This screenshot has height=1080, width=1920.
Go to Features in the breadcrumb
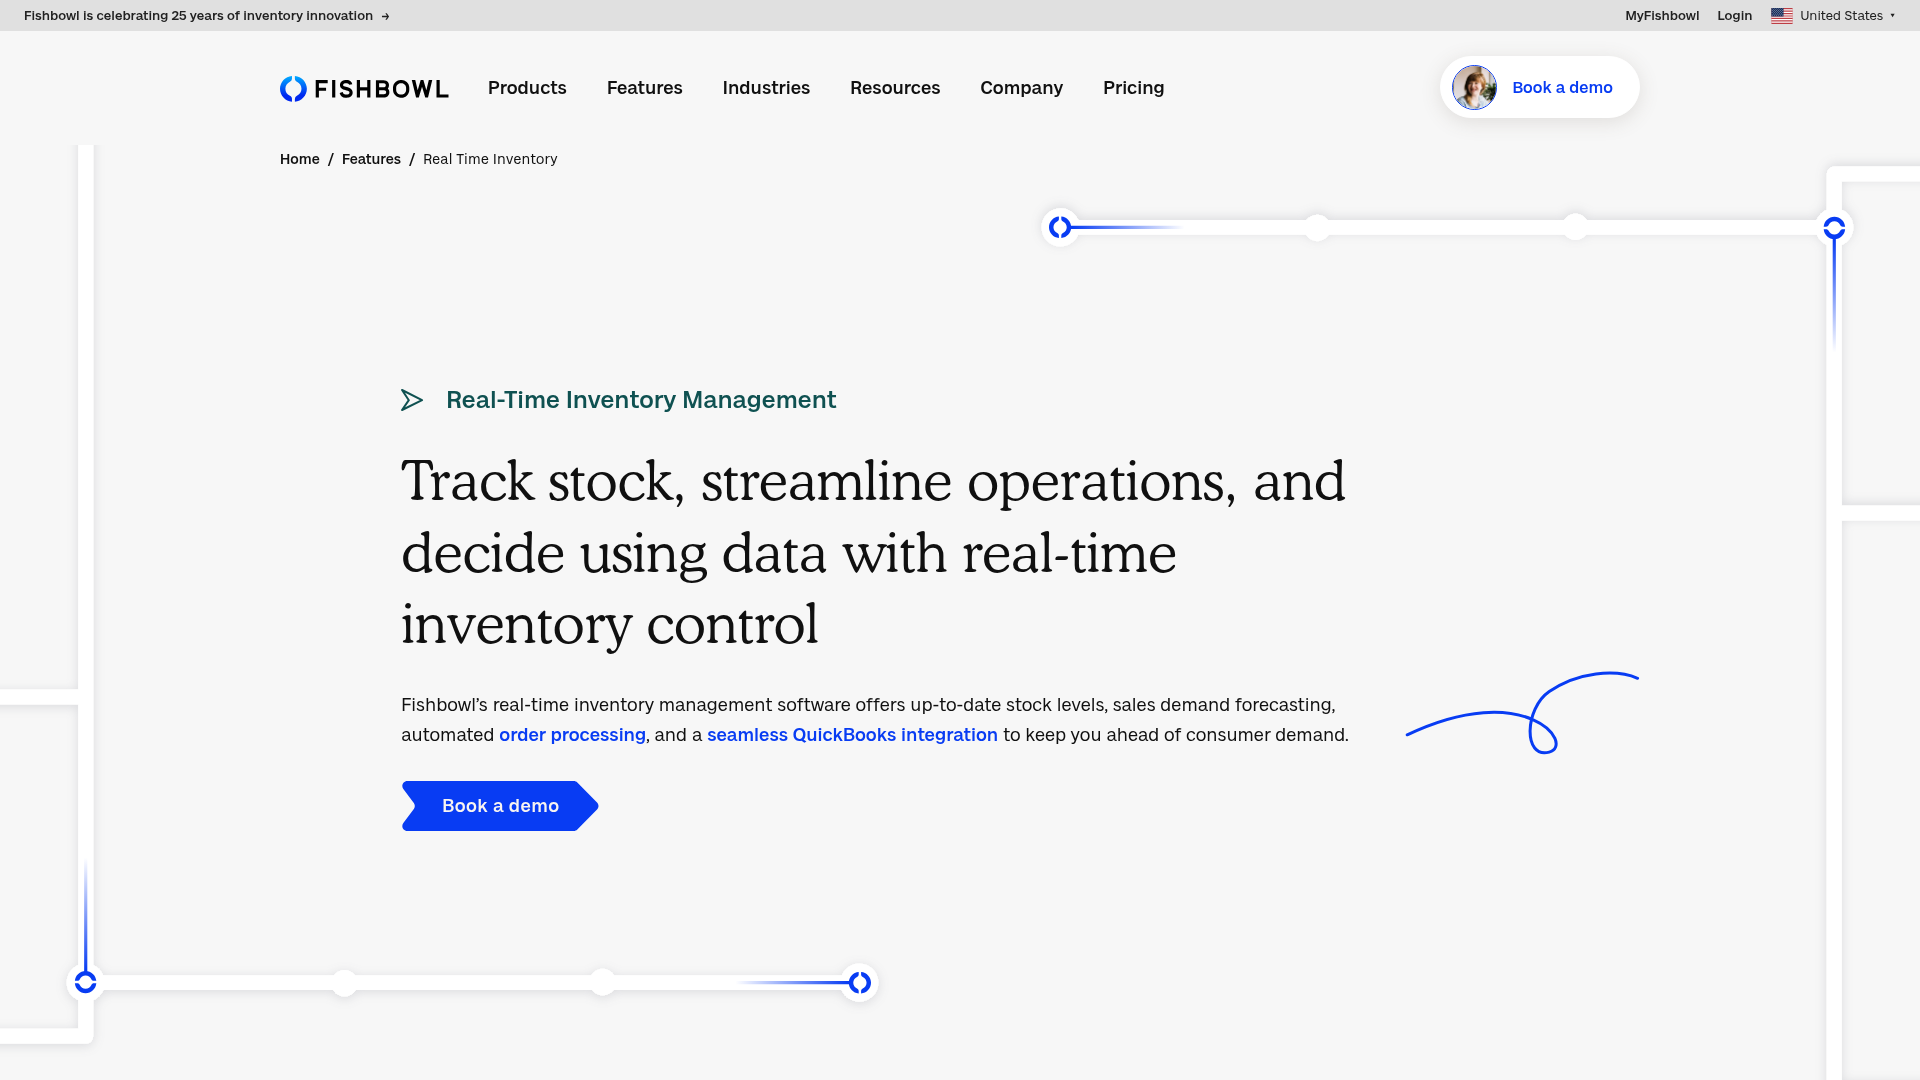[x=371, y=159]
